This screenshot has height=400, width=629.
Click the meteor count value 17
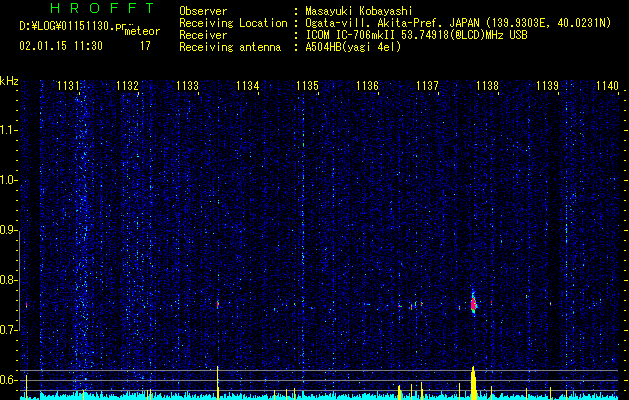pyautogui.click(x=145, y=46)
